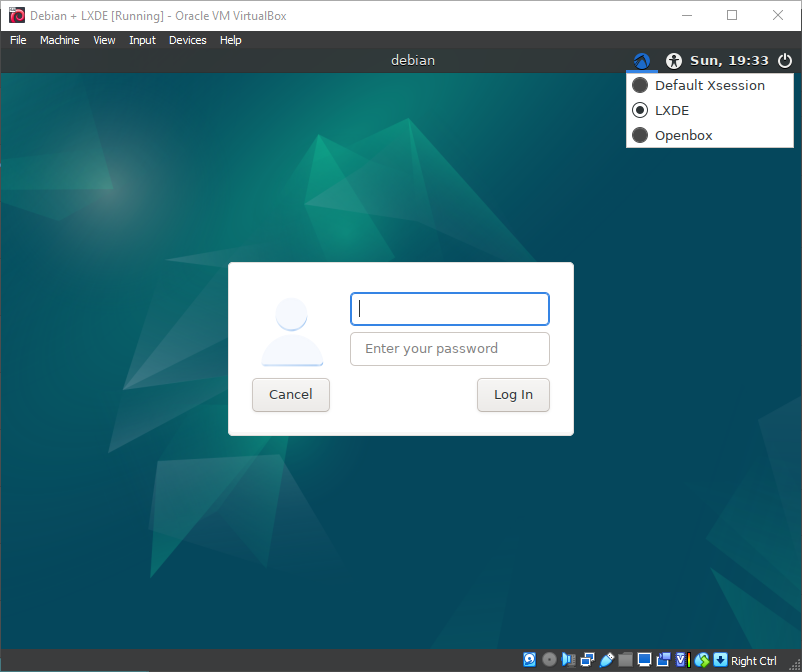Select the LXDE session radio option
Screen dimensions: 802x672
click(x=641, y=110)
